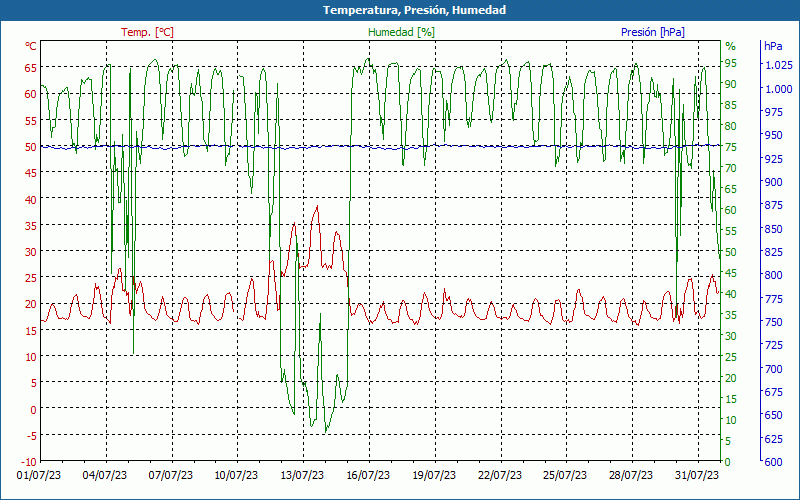Screen dimensions: 800x500
Task: Click the date label 07/07/23
Action: [171, 476]
